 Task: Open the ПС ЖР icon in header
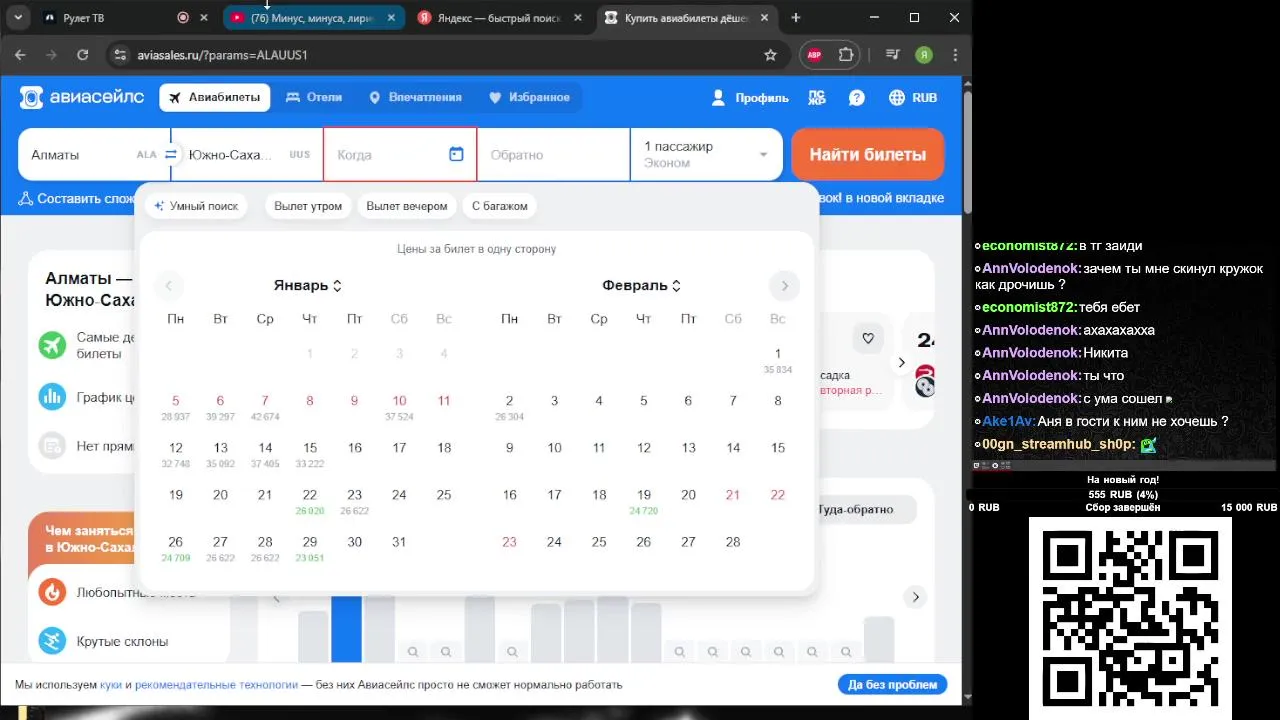point(817,98)
